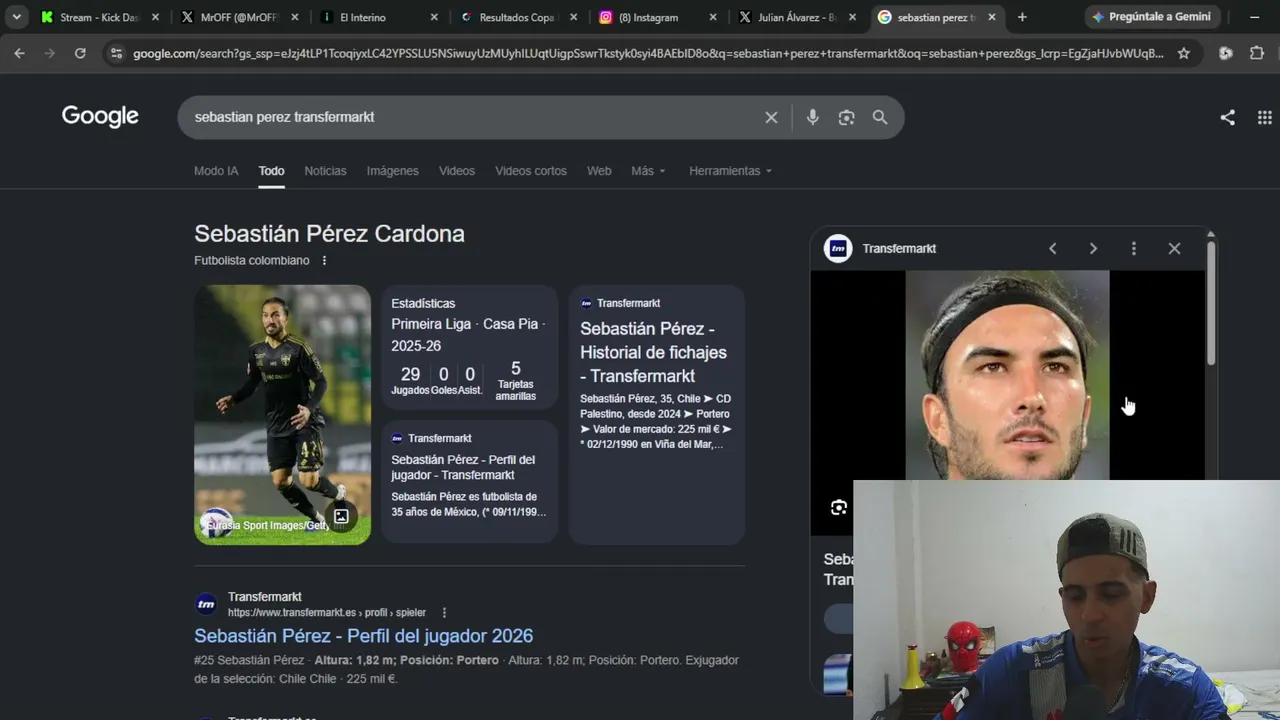The image size is (1280, 720).
Task: Bookmark this page with the star icon
Action: (x=1184, y=53)
